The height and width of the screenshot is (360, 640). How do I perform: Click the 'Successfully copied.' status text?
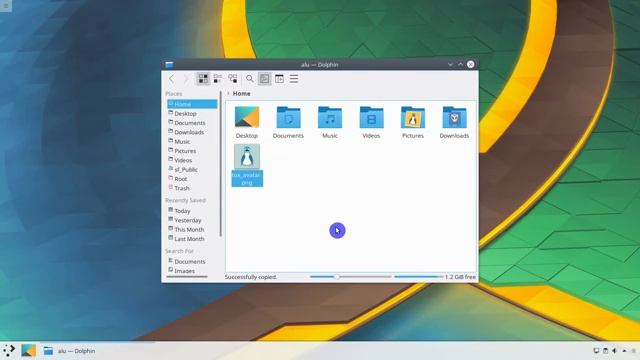coord(251,277)
